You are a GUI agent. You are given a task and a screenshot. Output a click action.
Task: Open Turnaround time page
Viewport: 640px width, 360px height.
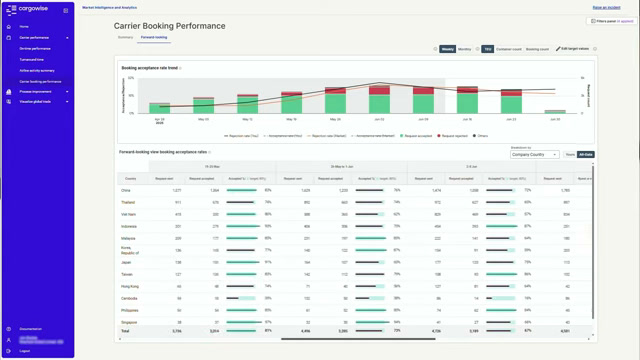31,60
